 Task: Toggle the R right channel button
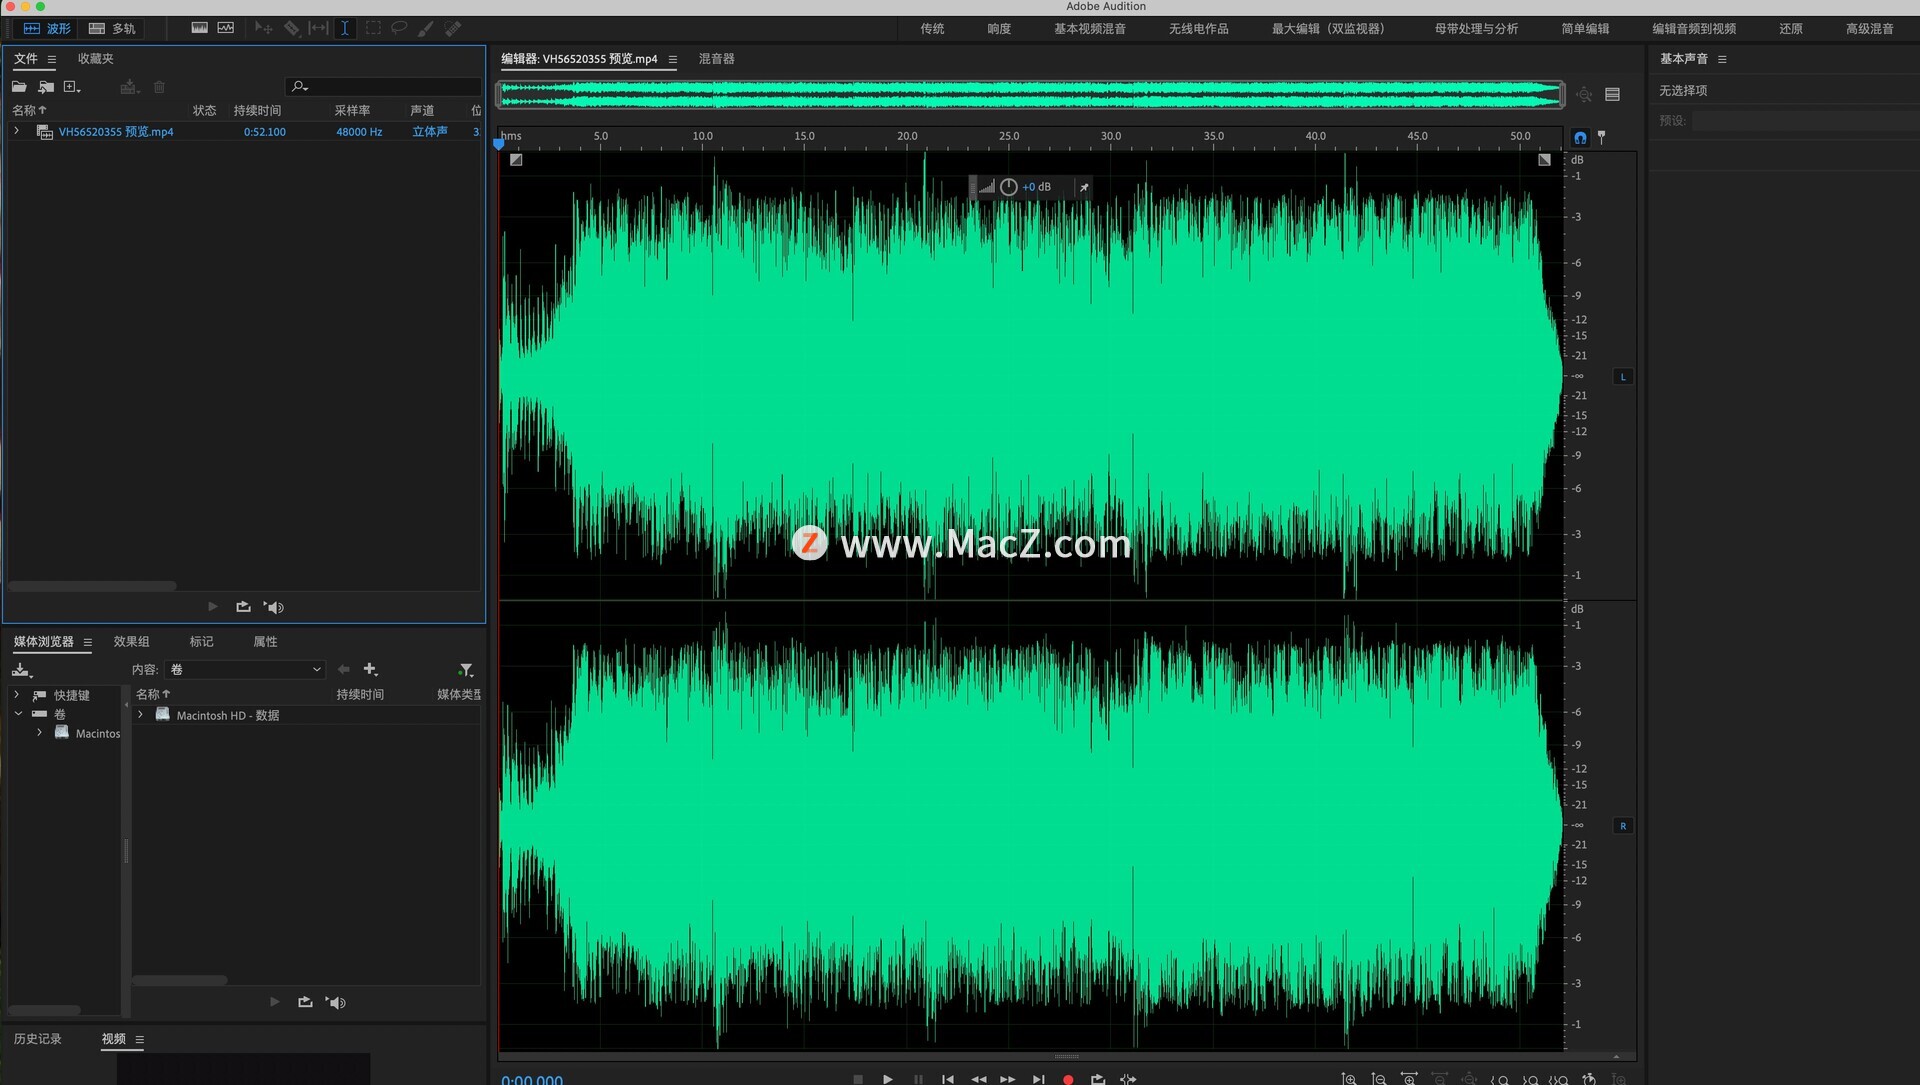[1623, 826]
